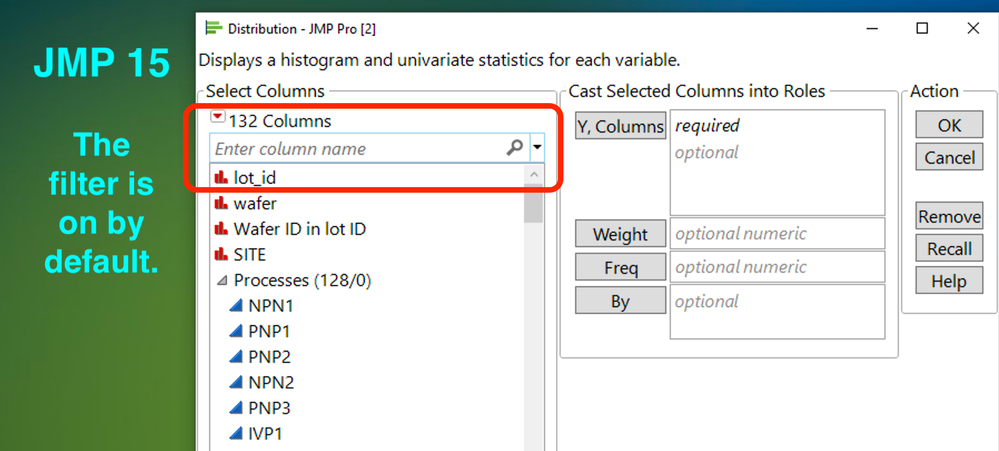The height and width of the screenshot is (451, 999).
Task: Click the lot_id nominal column icon
Action: click(x=221, y=177)
